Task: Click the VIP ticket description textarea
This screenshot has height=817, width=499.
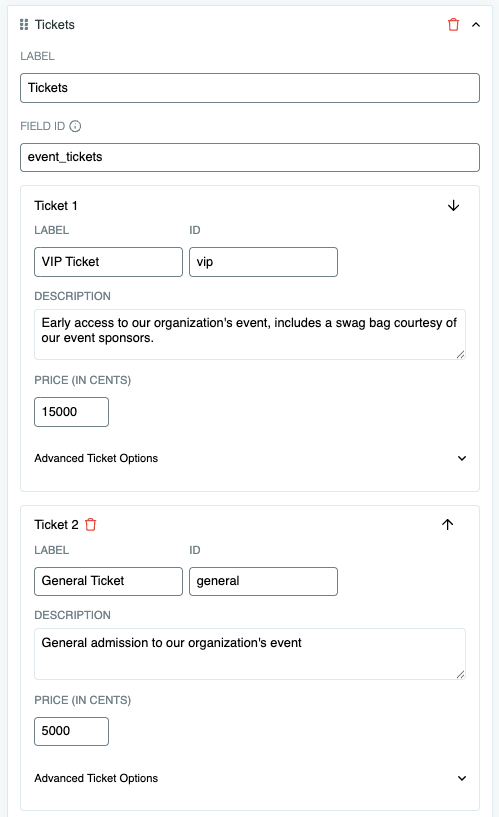Action: (x=250, y=334)
